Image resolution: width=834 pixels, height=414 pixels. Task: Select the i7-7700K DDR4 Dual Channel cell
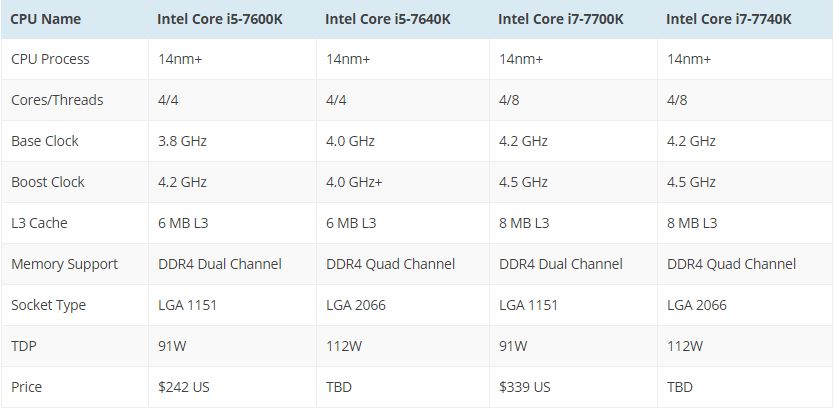(561, 264)
